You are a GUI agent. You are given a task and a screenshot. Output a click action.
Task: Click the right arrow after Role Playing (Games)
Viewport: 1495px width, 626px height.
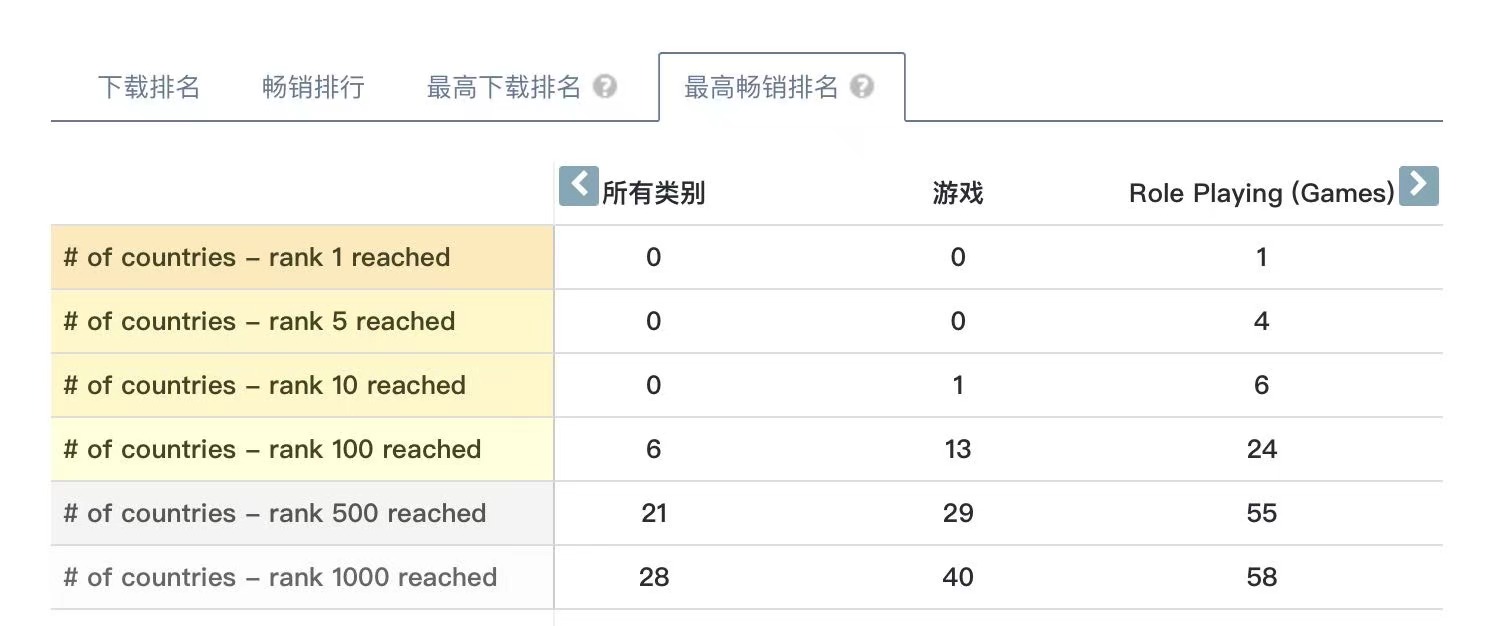click(x=1418, y=186)
